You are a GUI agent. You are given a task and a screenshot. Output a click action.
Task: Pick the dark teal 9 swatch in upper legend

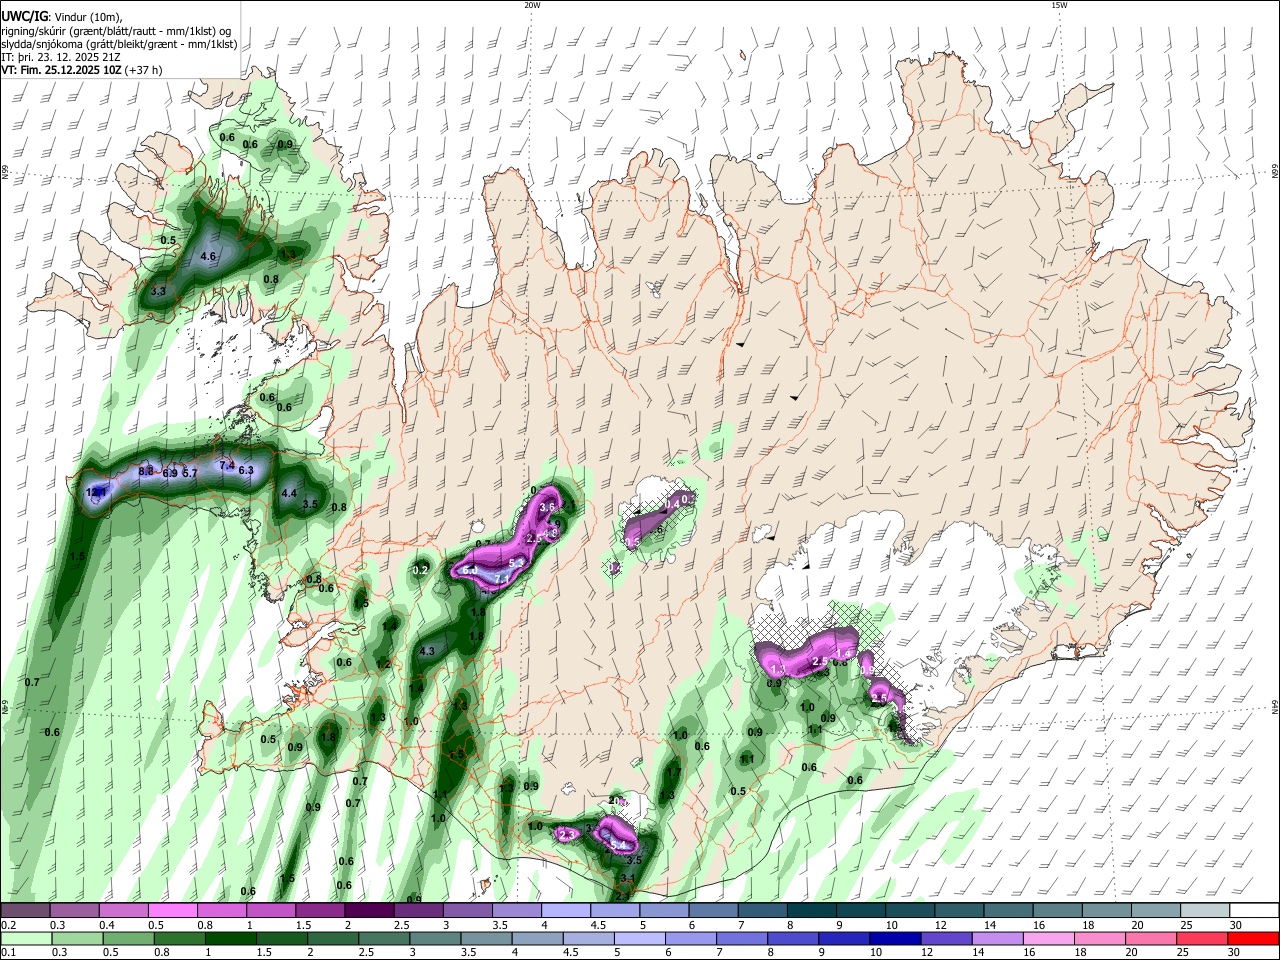tap(861, 910)
